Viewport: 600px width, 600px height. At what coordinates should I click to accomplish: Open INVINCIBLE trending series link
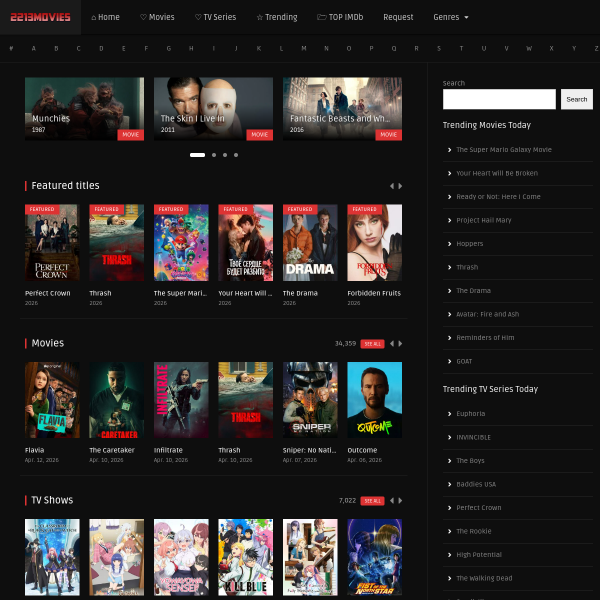click(473, 437)
